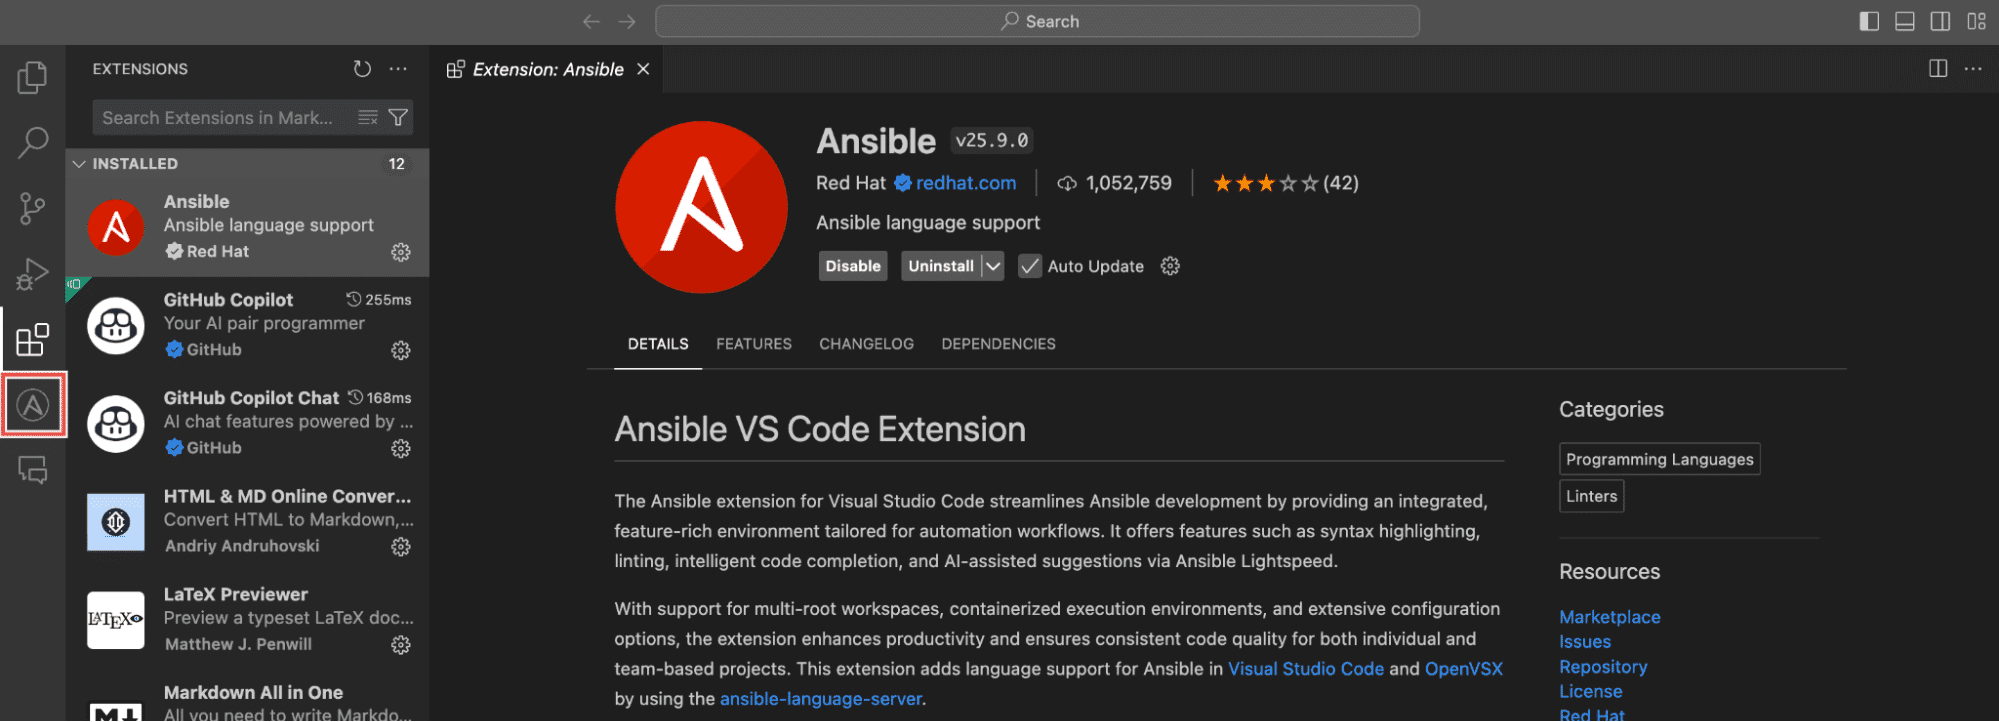Click the Disable button for Ansible

pyautogui.click(x=853, y=266)
